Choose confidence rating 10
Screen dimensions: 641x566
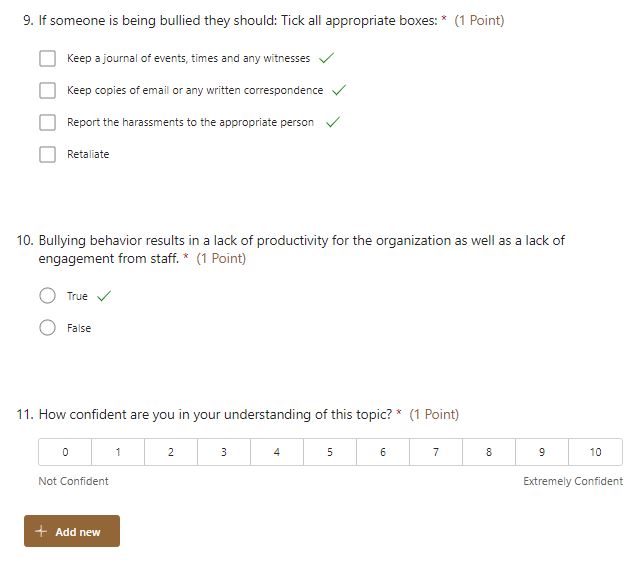pos(596,452)
